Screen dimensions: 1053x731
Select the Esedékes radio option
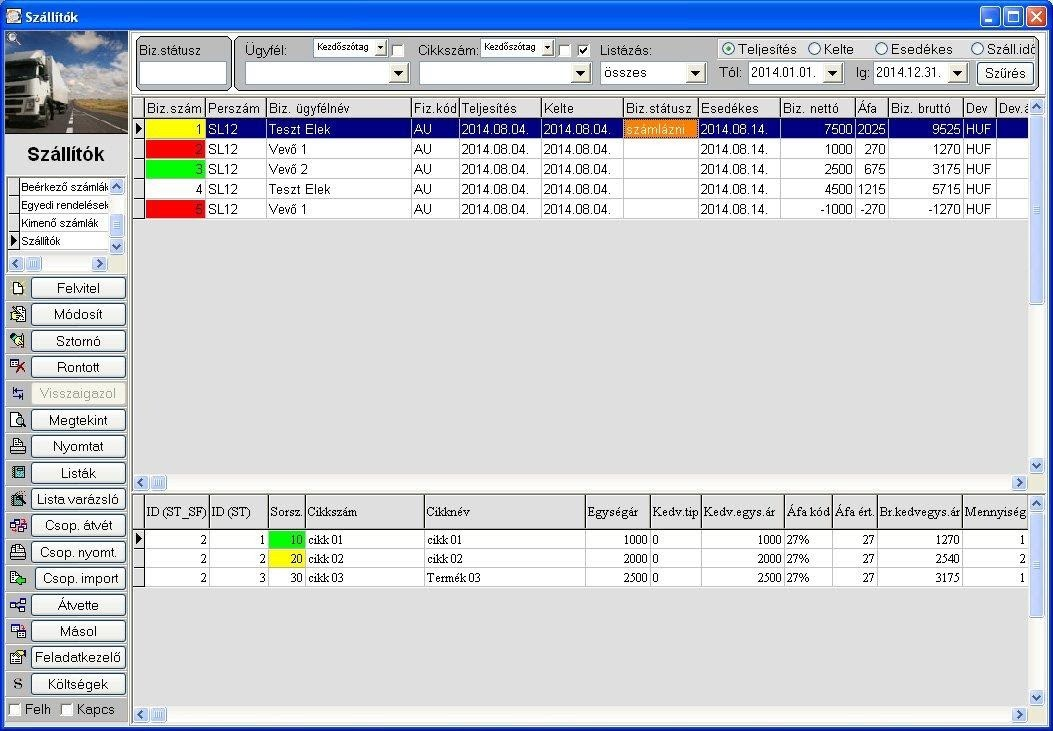click(x=881, y=49)
